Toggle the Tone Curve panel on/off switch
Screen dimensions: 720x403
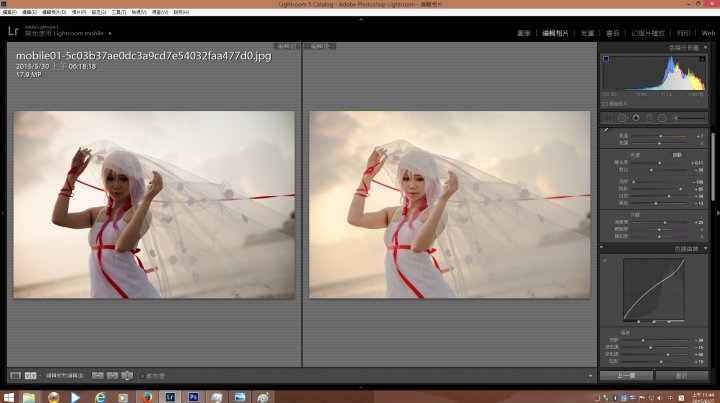(x=602, y=248)
